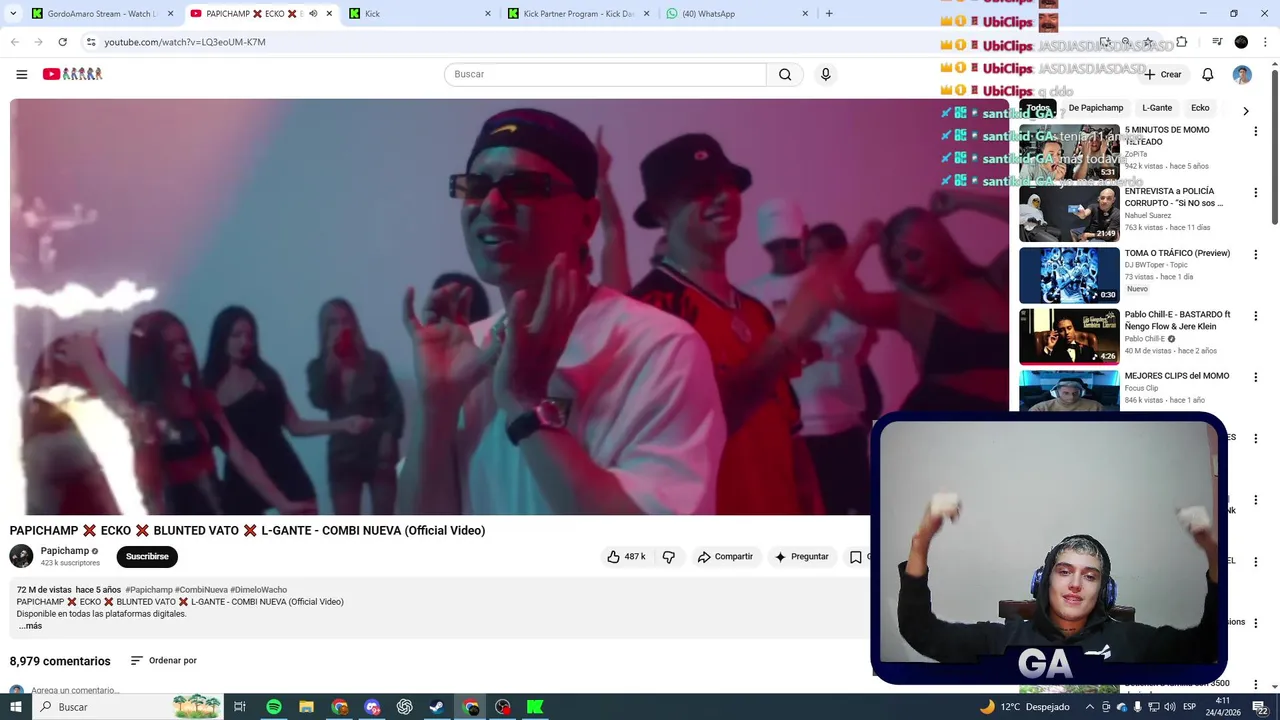
Task: Open the Chrome tab search dropdown arrow
Action: tap(13, 14)
